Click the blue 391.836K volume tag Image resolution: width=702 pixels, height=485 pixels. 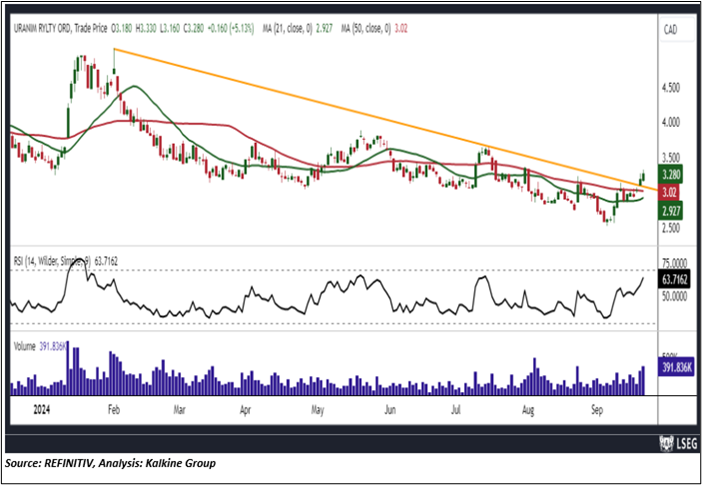pyautogui.click(x=676, y=365)
